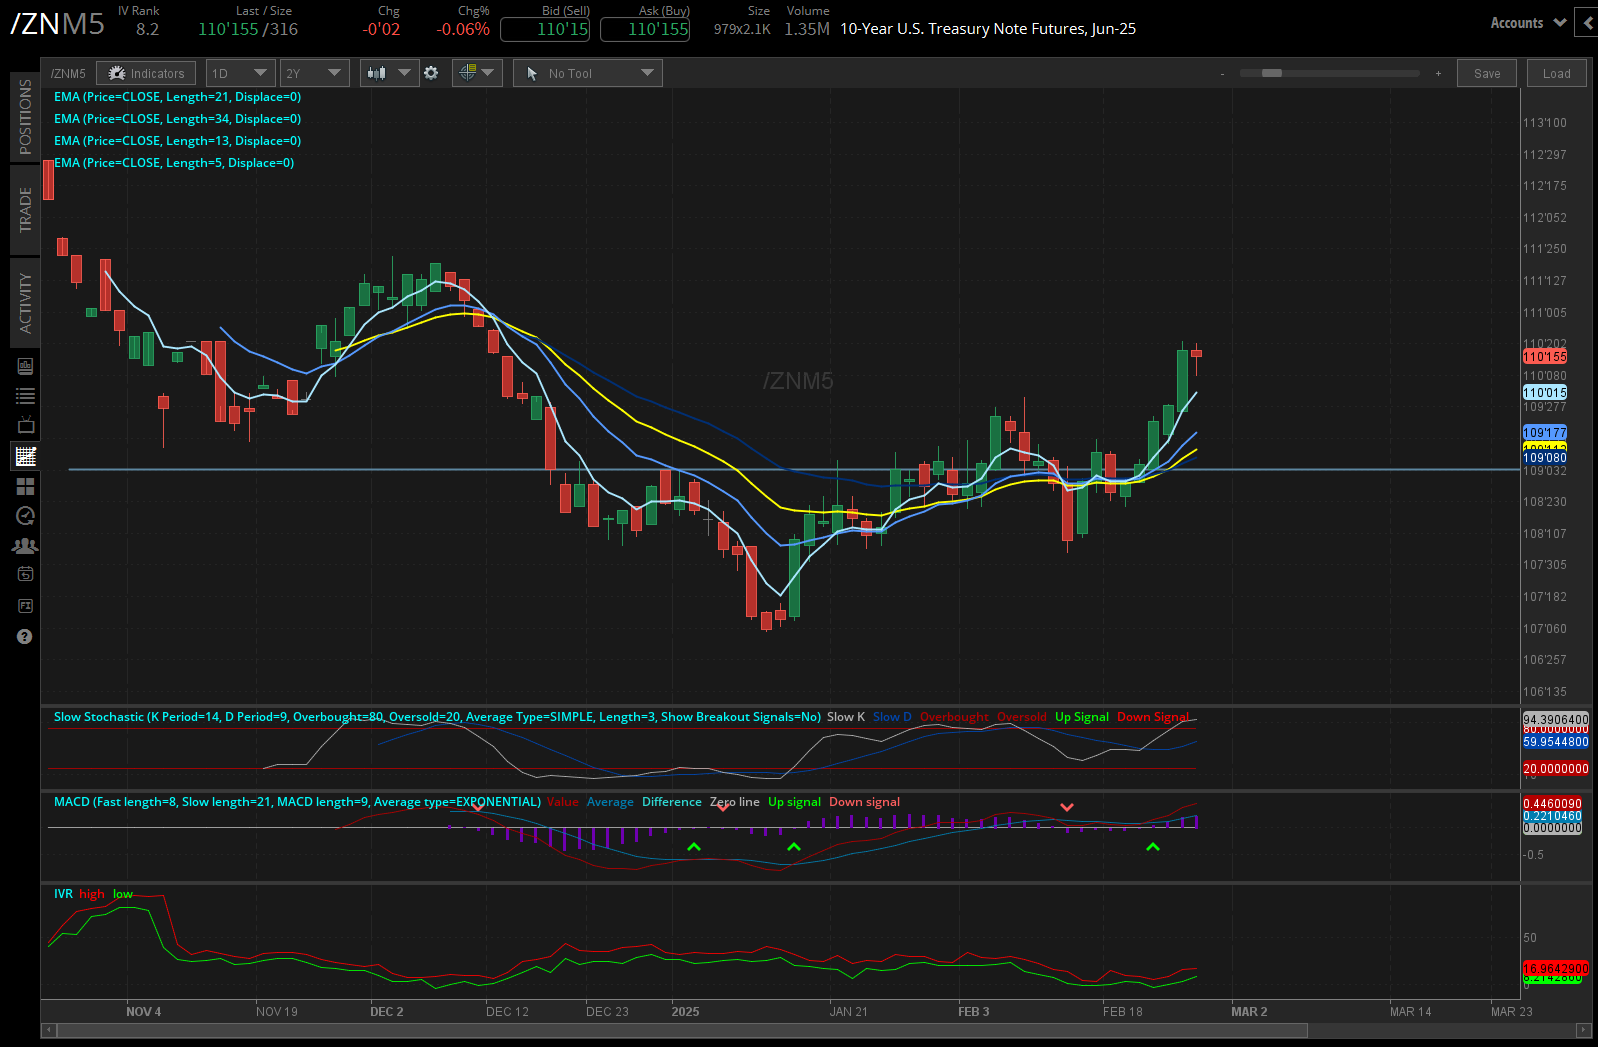Switch to the Trade tab

coord(25,211)
